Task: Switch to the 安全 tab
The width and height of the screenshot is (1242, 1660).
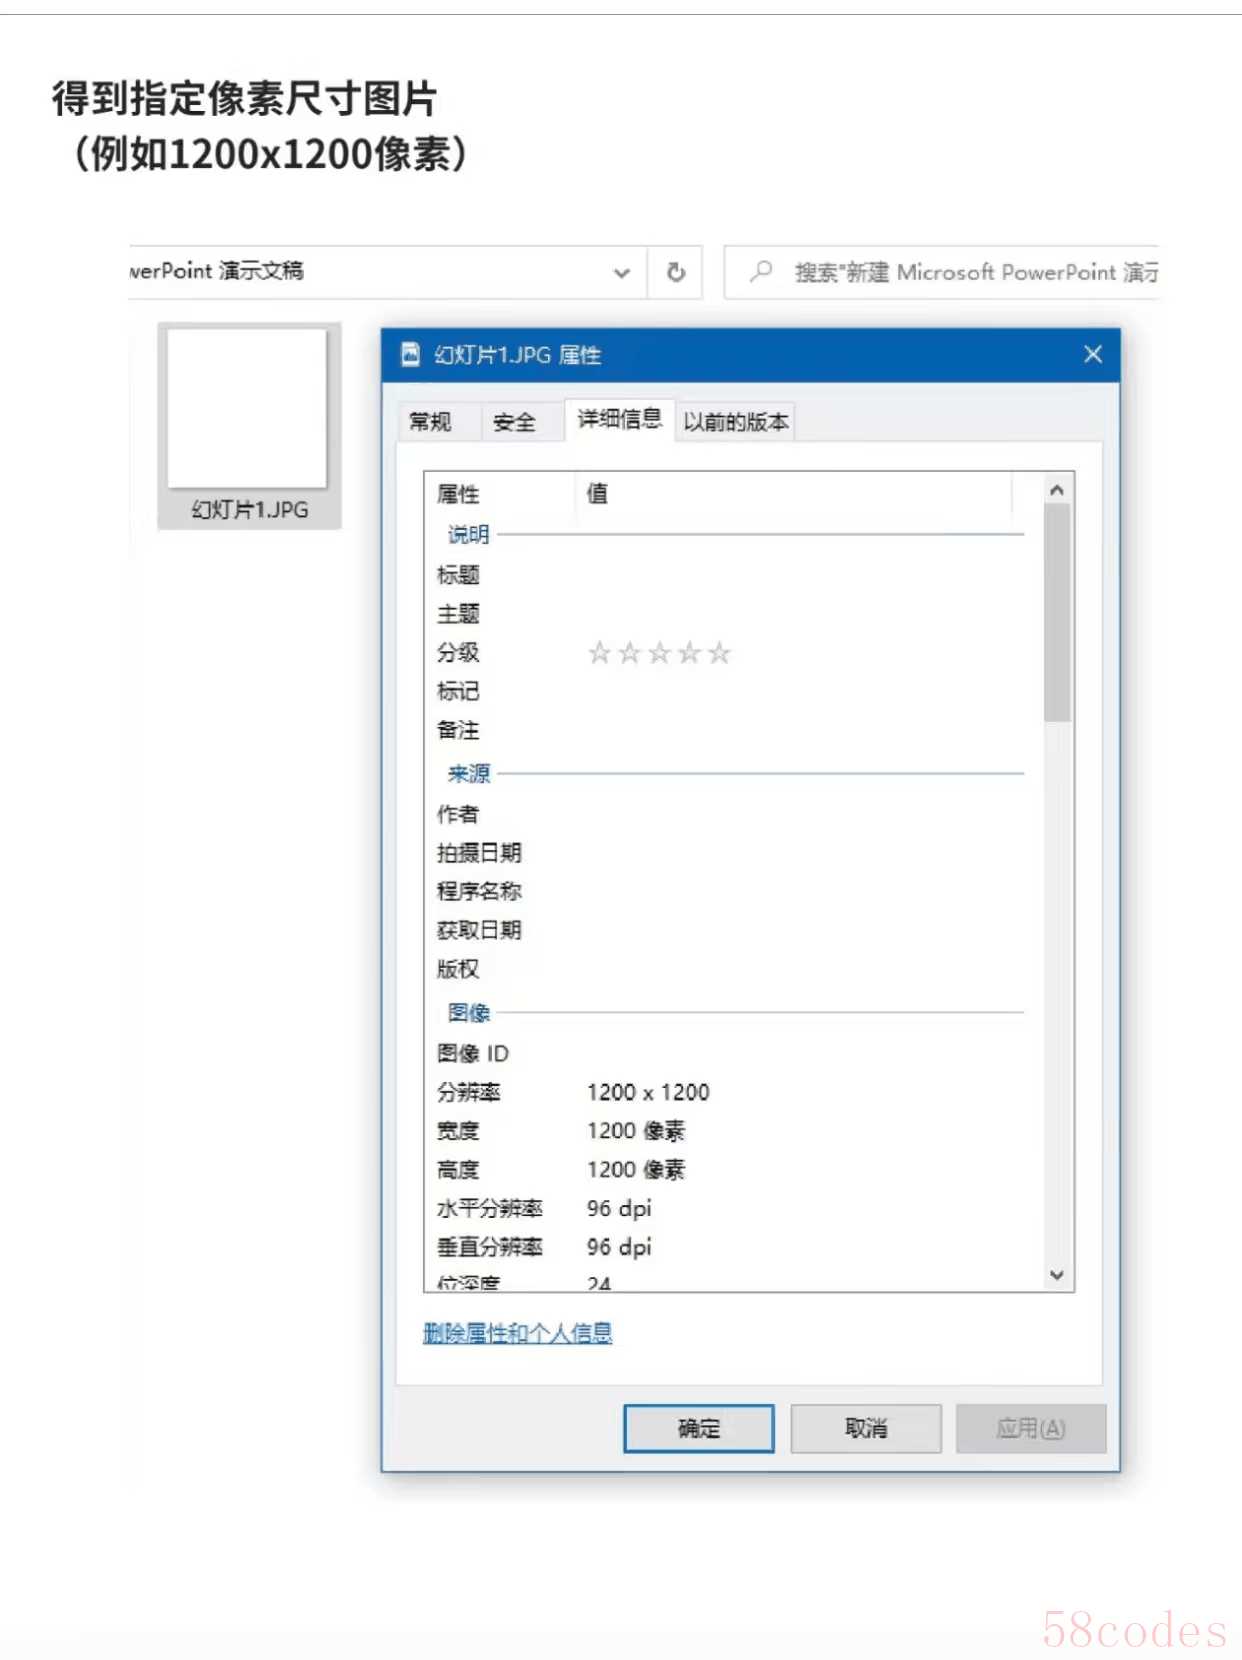Action: tap(514, 422)
